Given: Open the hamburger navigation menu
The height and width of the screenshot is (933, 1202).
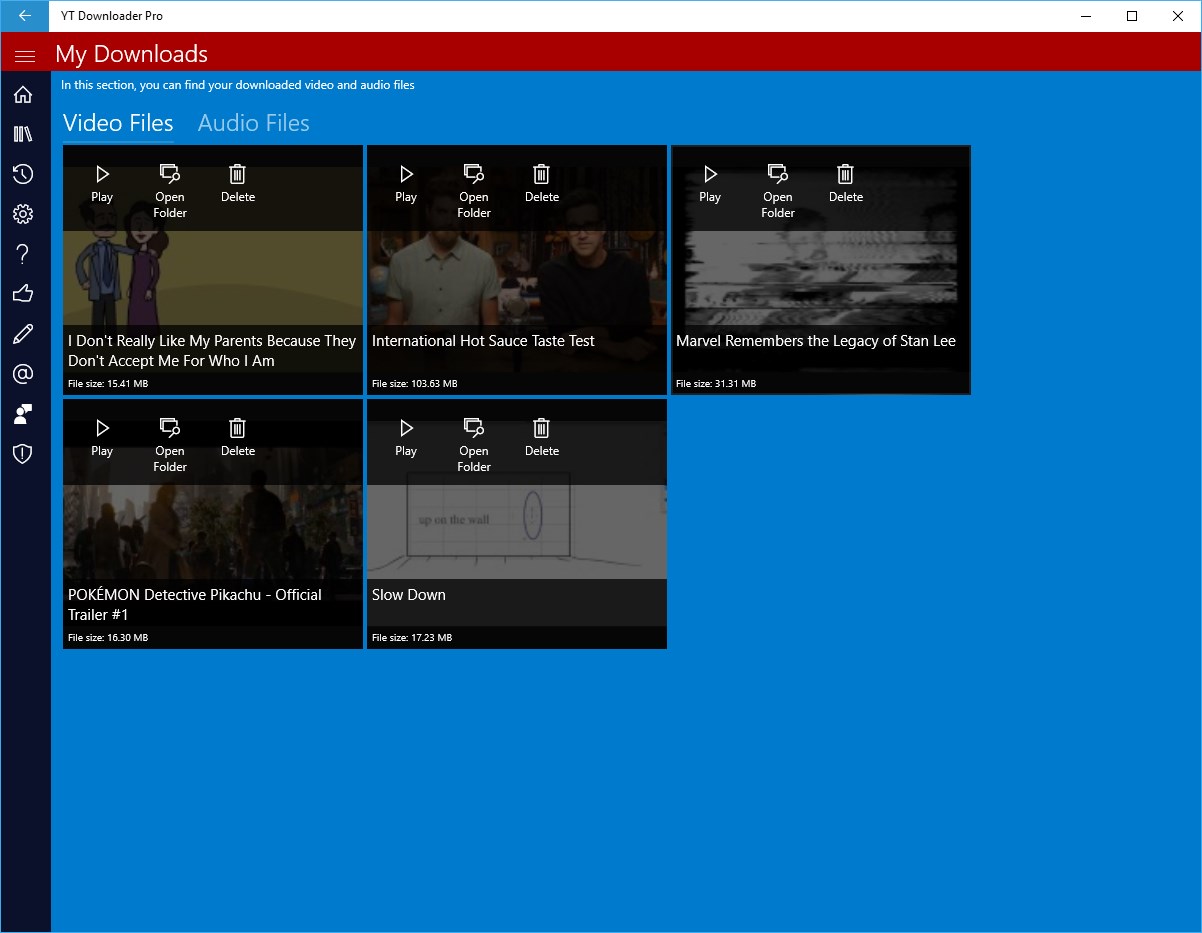Looking at the screenshot, I should pos(25,56).
